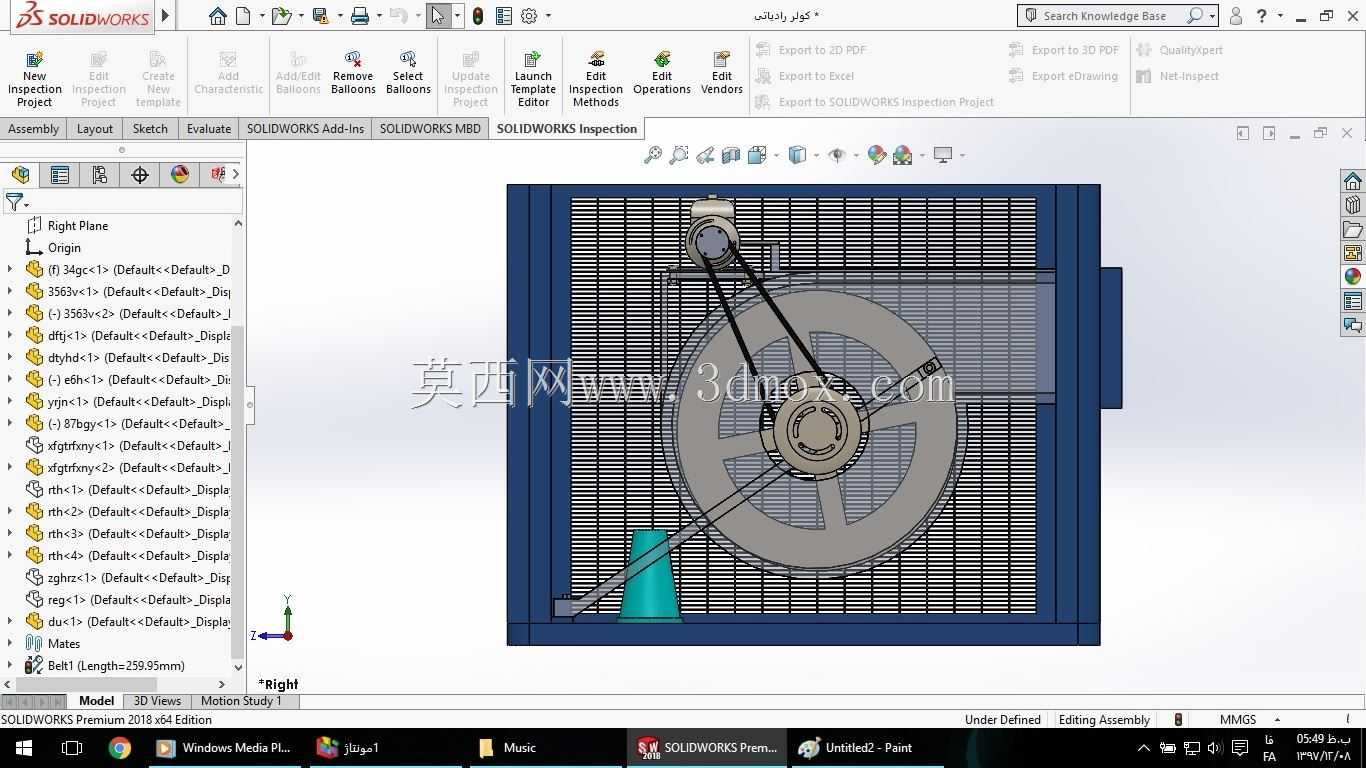The width and height of the screenshot is (1366, 768).
Task: Open the SOLIDWORKS Resources home pane icon
Action: click(x=1353, y=181)
